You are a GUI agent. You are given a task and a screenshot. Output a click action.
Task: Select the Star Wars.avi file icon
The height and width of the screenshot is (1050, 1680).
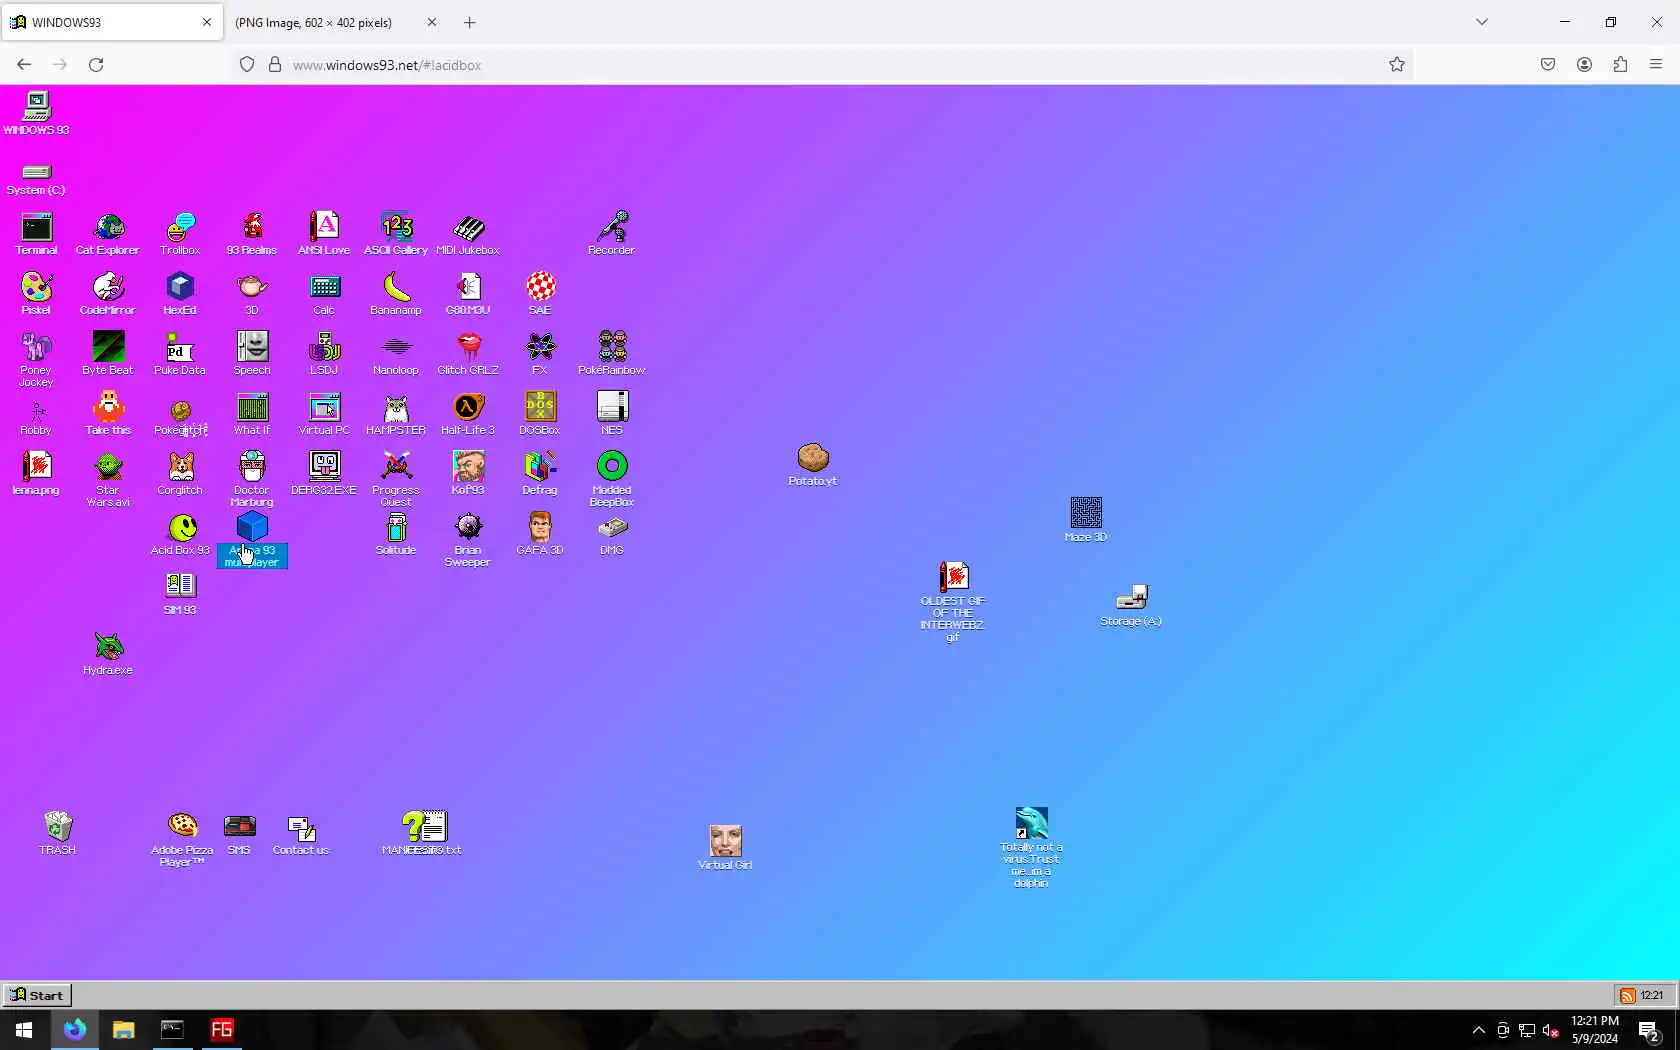[x=108, y=480]
